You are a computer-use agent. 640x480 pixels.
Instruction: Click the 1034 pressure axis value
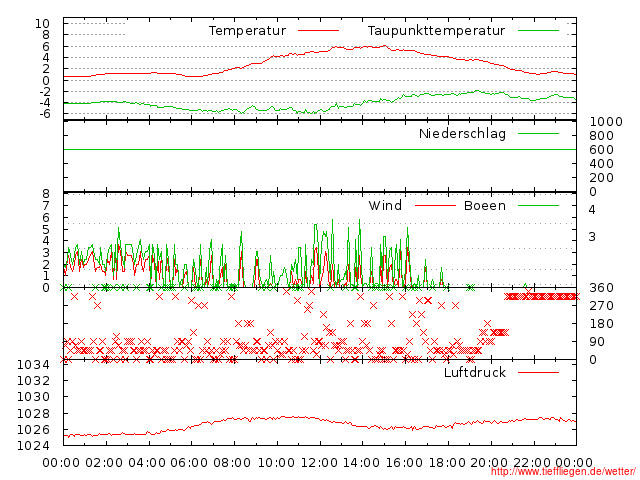click(33, 364)
